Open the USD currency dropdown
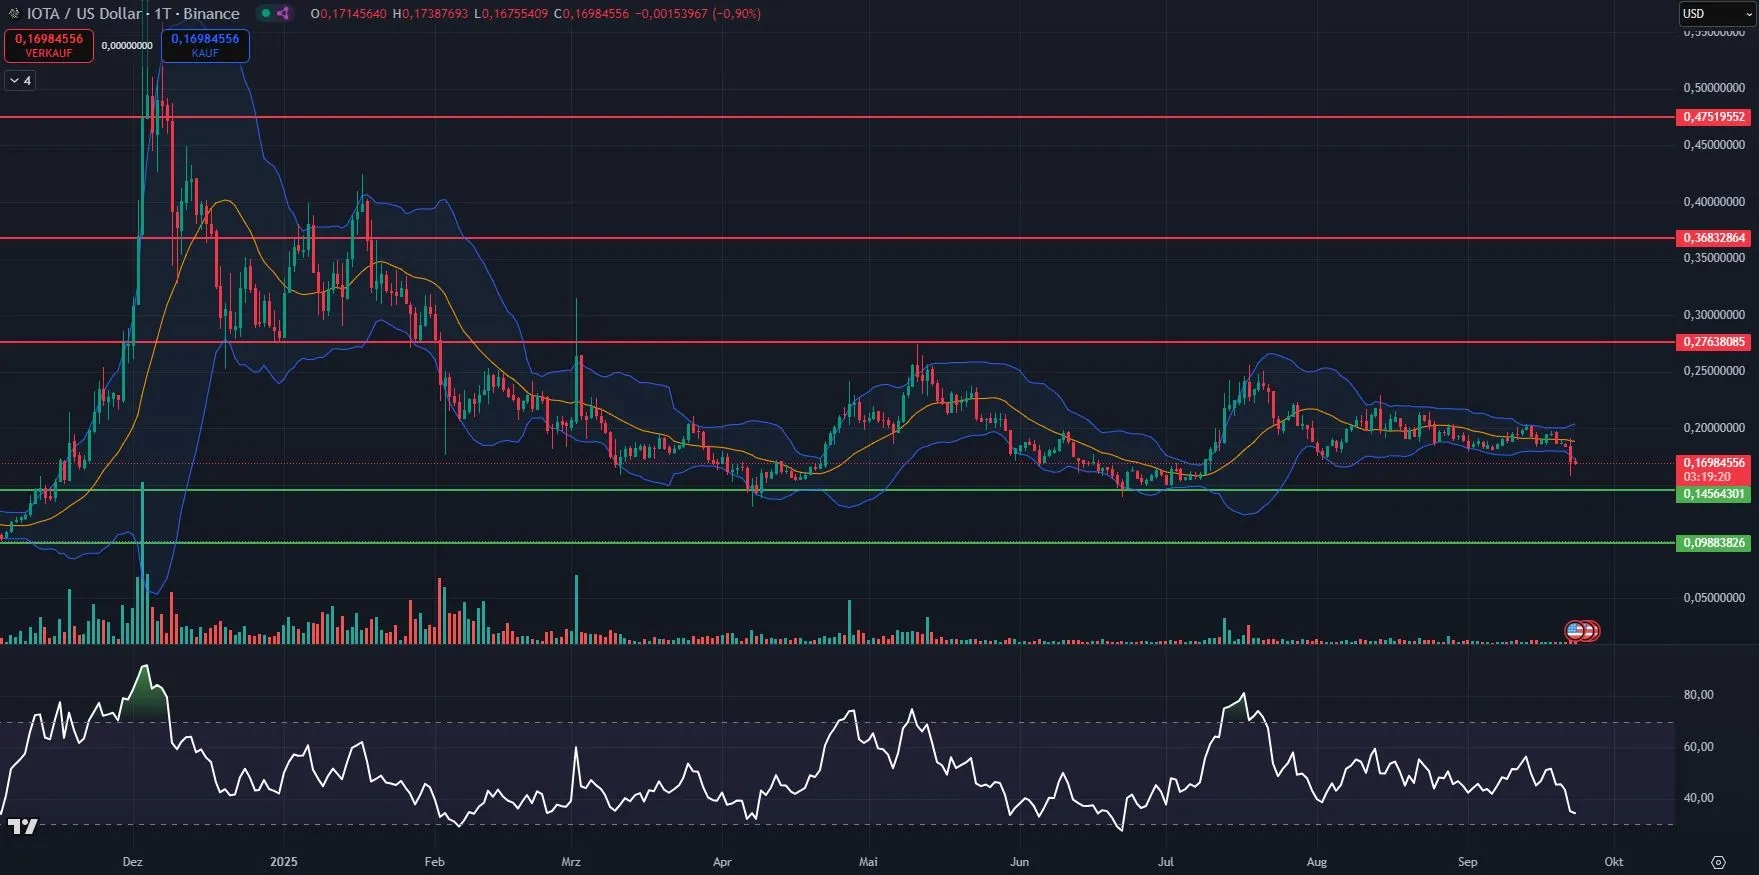Viewport: 1759px width, 875px height. click(x=1714, y=14)
